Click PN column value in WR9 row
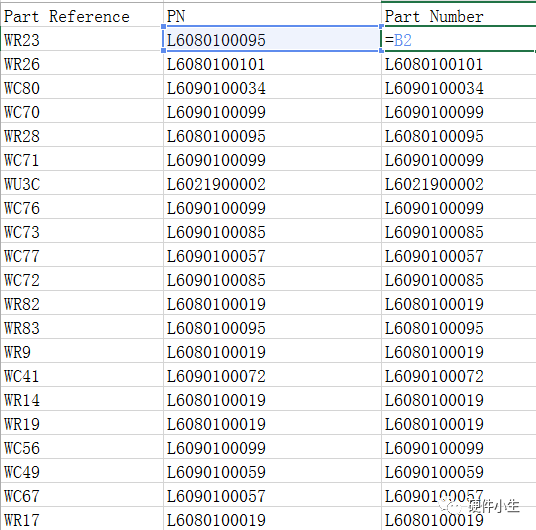 272,351
